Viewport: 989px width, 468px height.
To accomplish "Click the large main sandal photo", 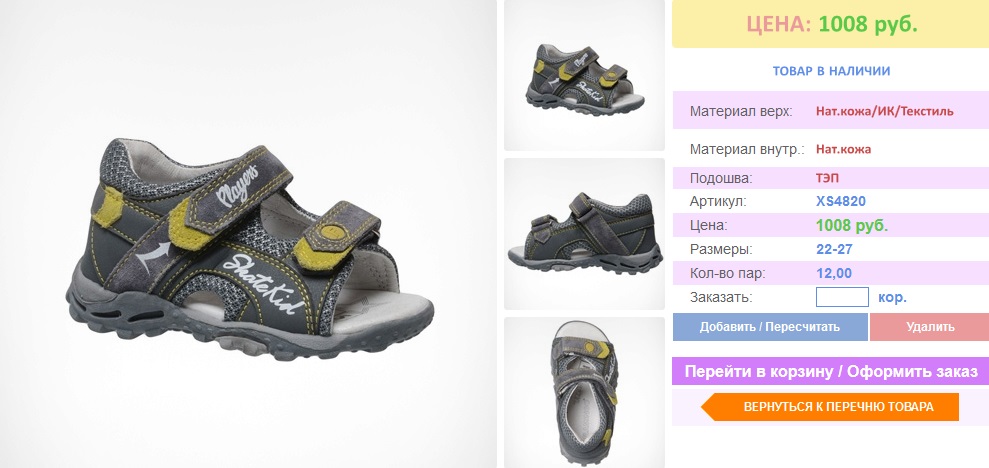I will pos(248,234).
